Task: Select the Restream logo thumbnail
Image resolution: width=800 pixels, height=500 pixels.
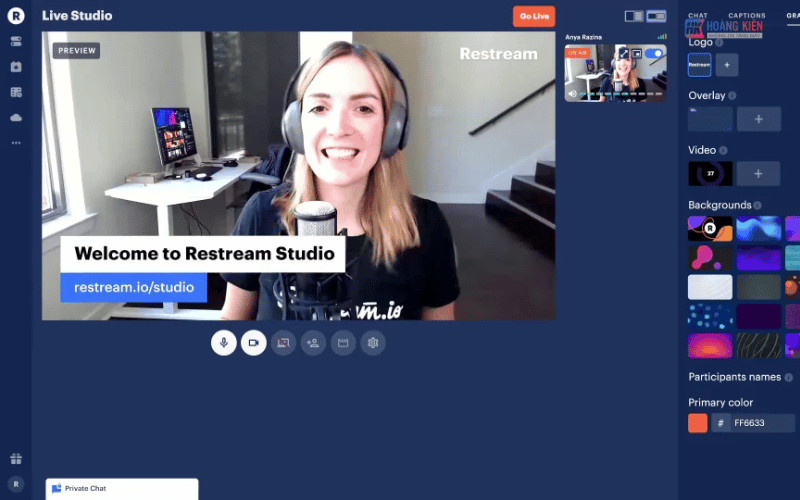Action: pyautogui.click(x=699, y=65)
